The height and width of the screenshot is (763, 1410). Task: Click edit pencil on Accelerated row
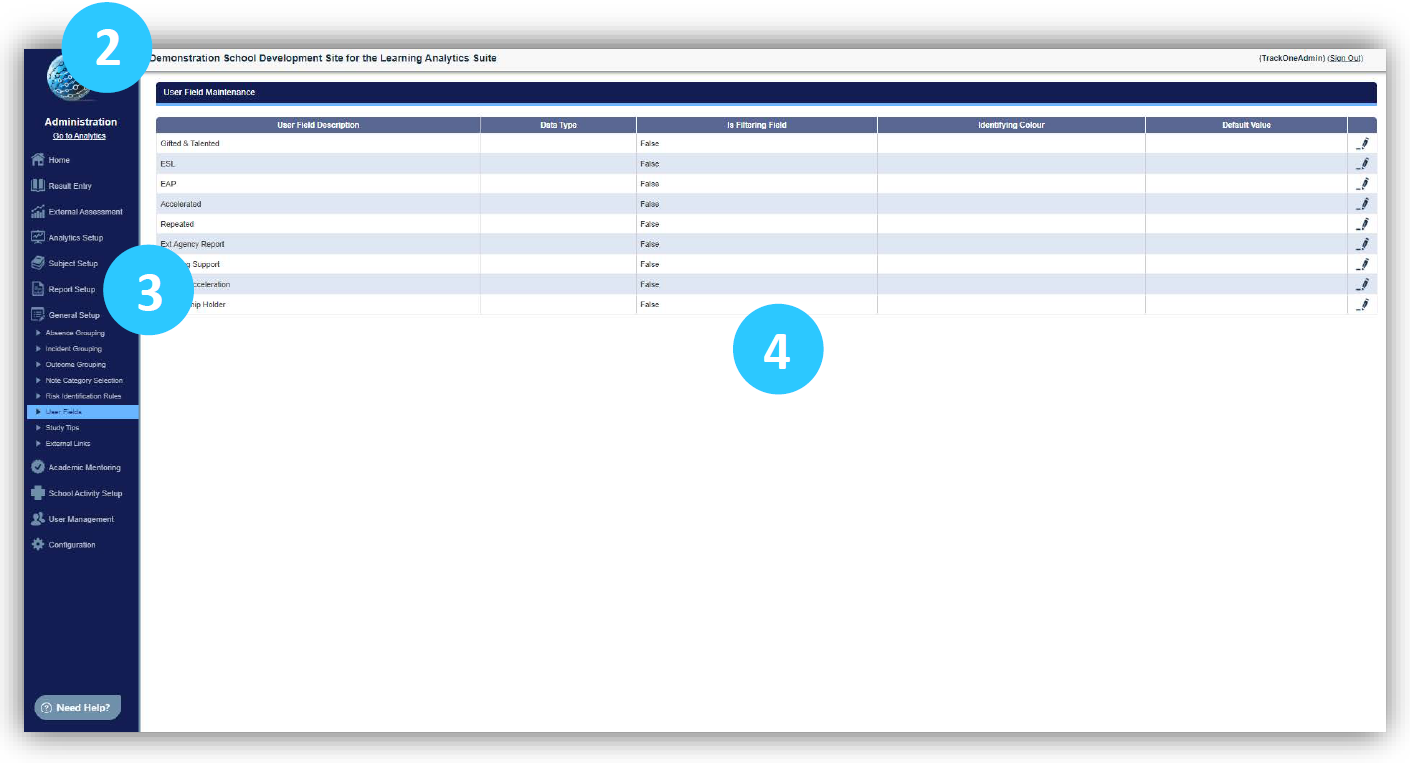pos(1362,204)
